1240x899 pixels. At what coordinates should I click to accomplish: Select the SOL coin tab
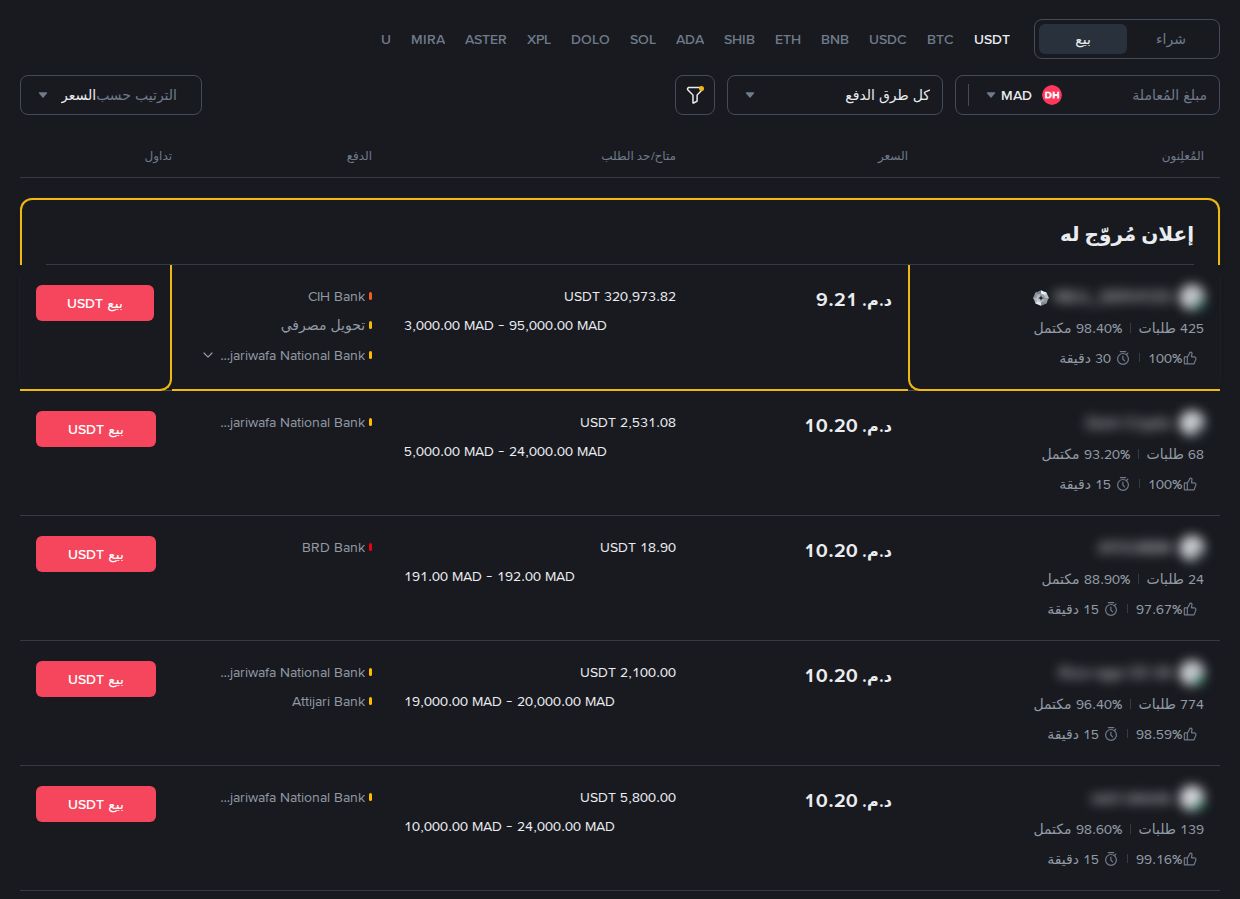click(643, 40)
